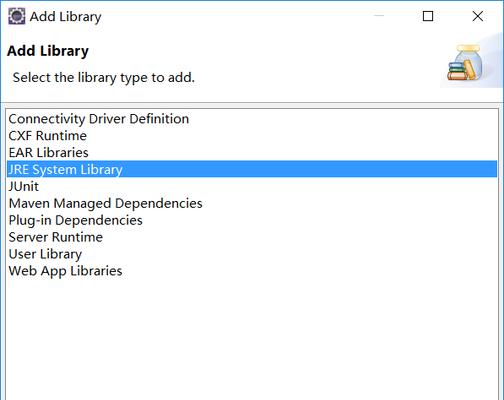Screen dimensions: 504x400
Task: Click the 'Select the library type to add' message
Action: click(x=104, y=78)
